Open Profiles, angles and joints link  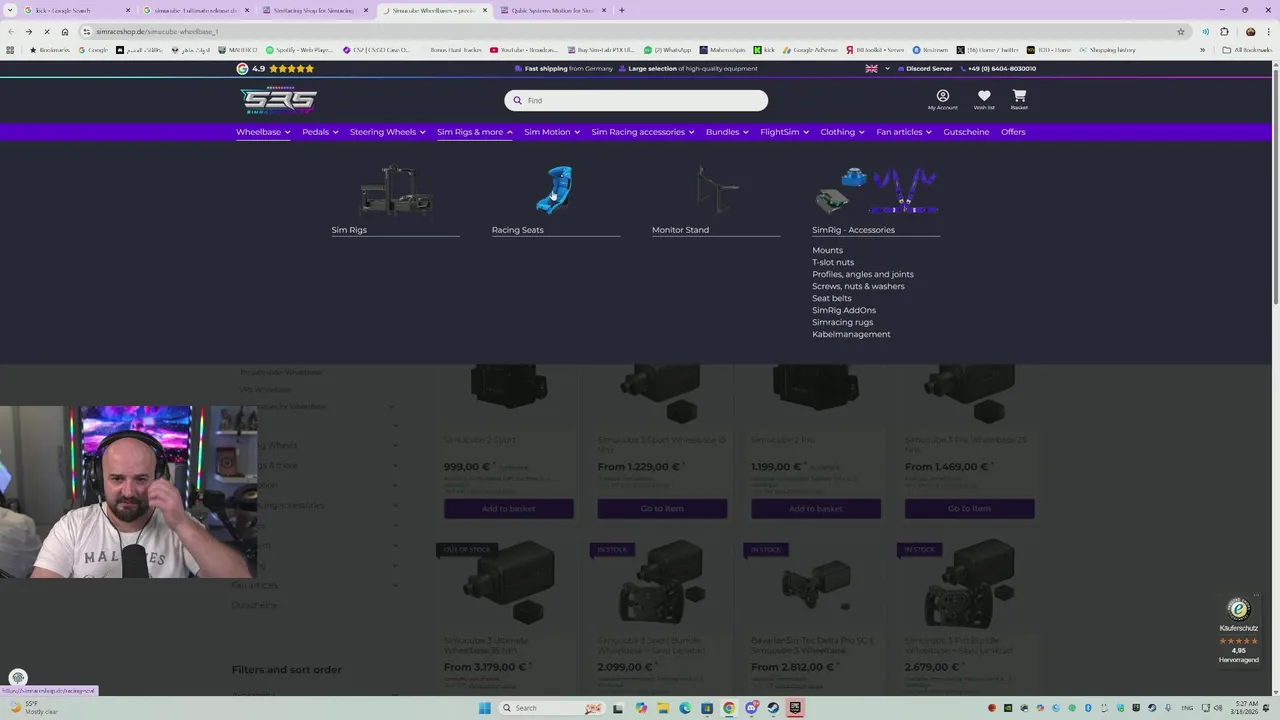[x=863, y=274]
